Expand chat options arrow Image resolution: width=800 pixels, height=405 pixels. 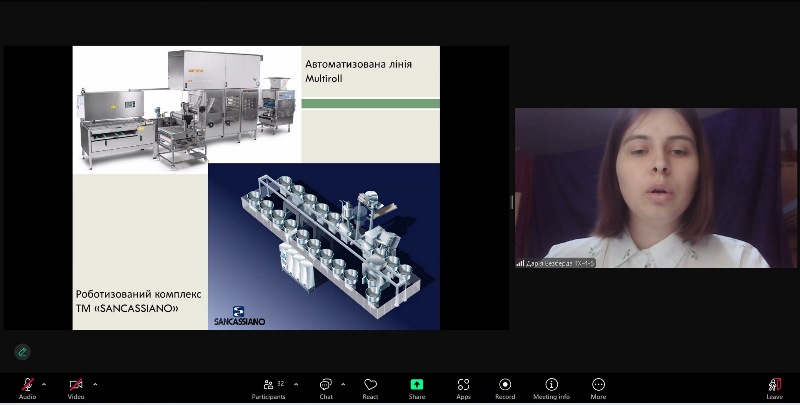click(343, 384)
